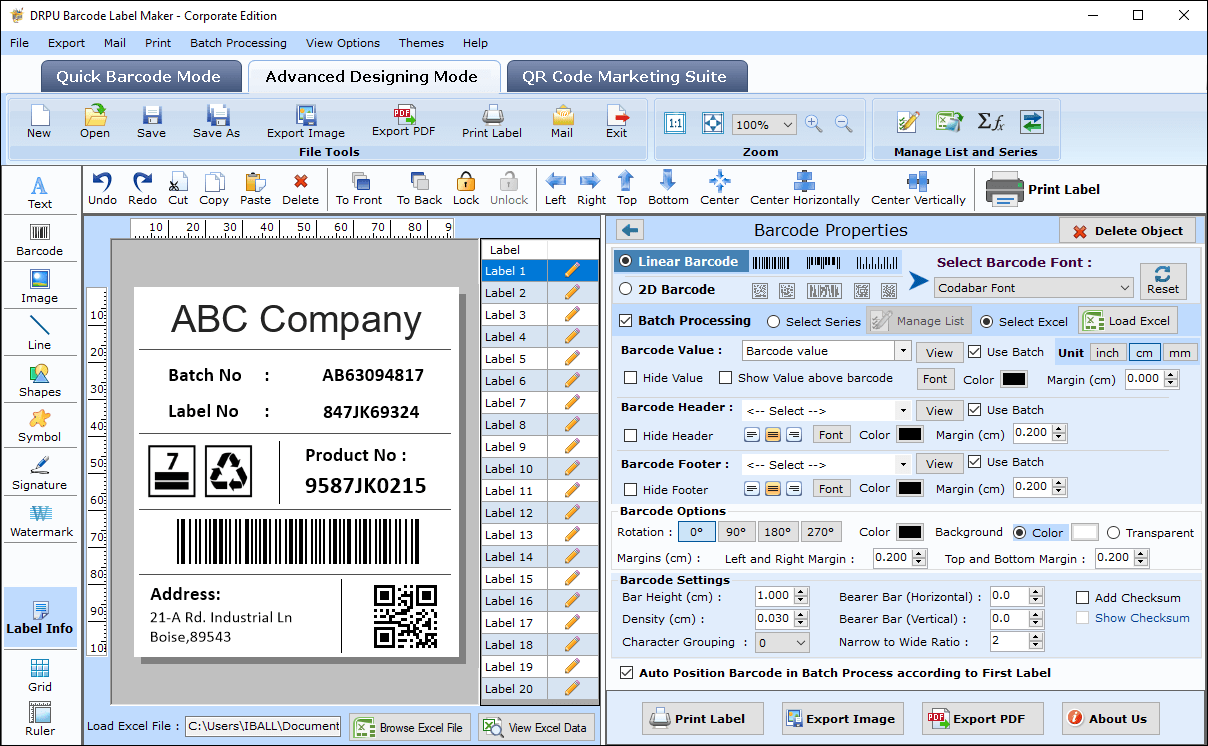1208x746 pixels.
Task: Open the Batch Processing menu
Action: pyautogui.click(x=238, y=43)
